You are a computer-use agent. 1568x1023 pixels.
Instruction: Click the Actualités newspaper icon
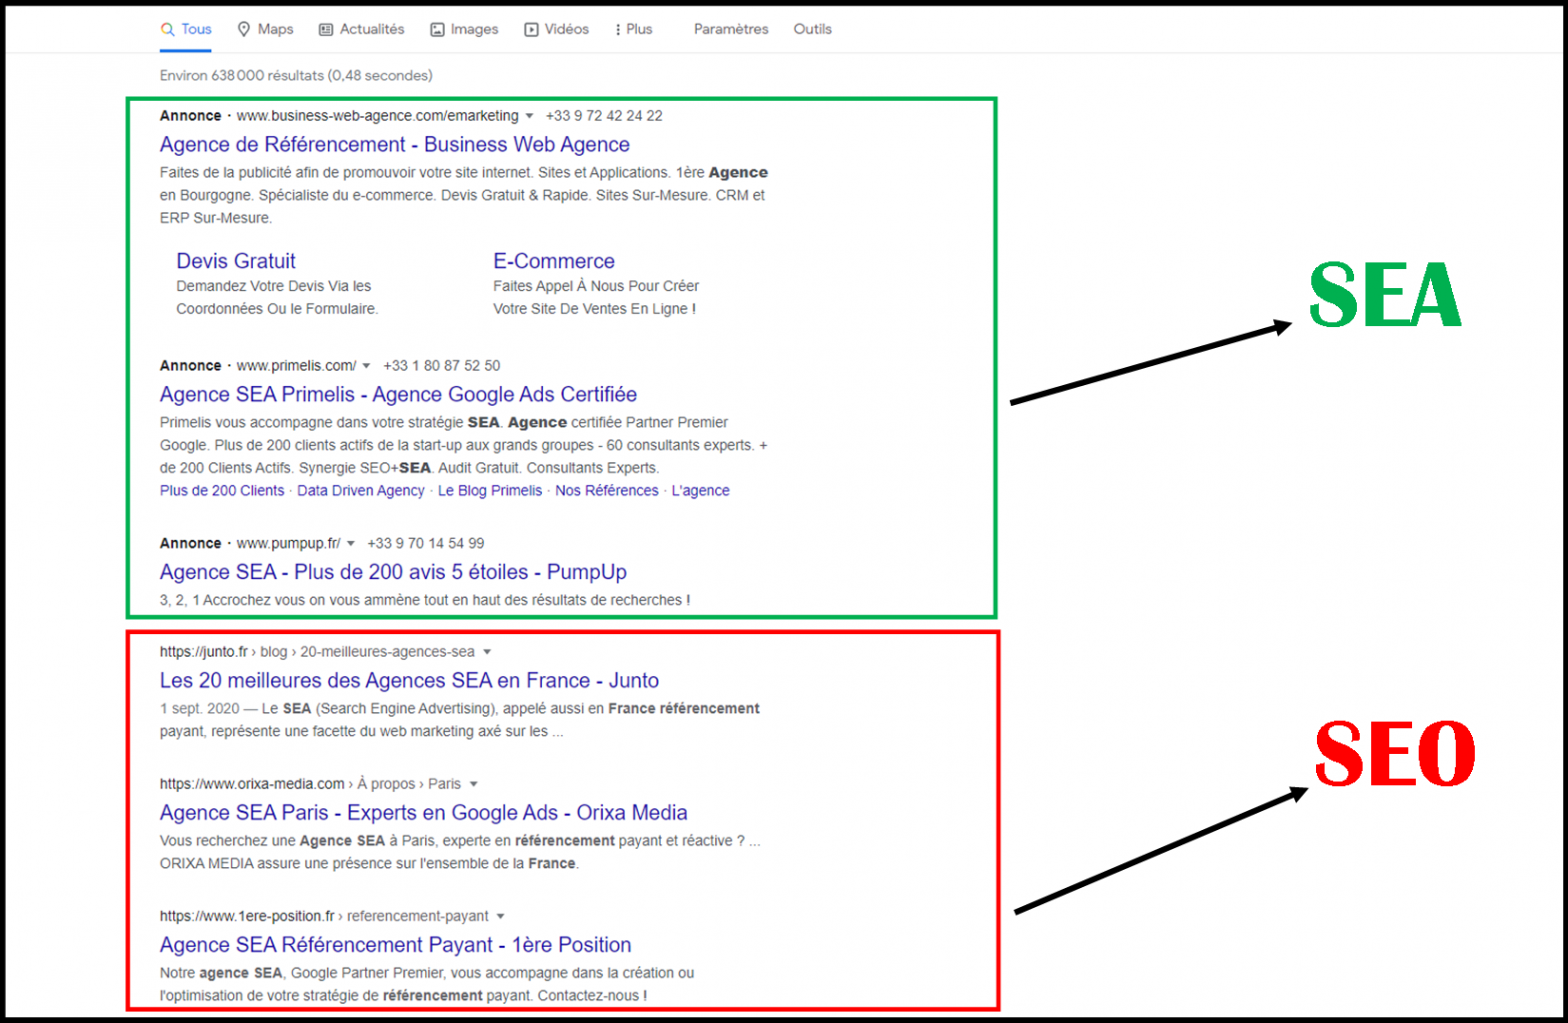tap(325, 29)
